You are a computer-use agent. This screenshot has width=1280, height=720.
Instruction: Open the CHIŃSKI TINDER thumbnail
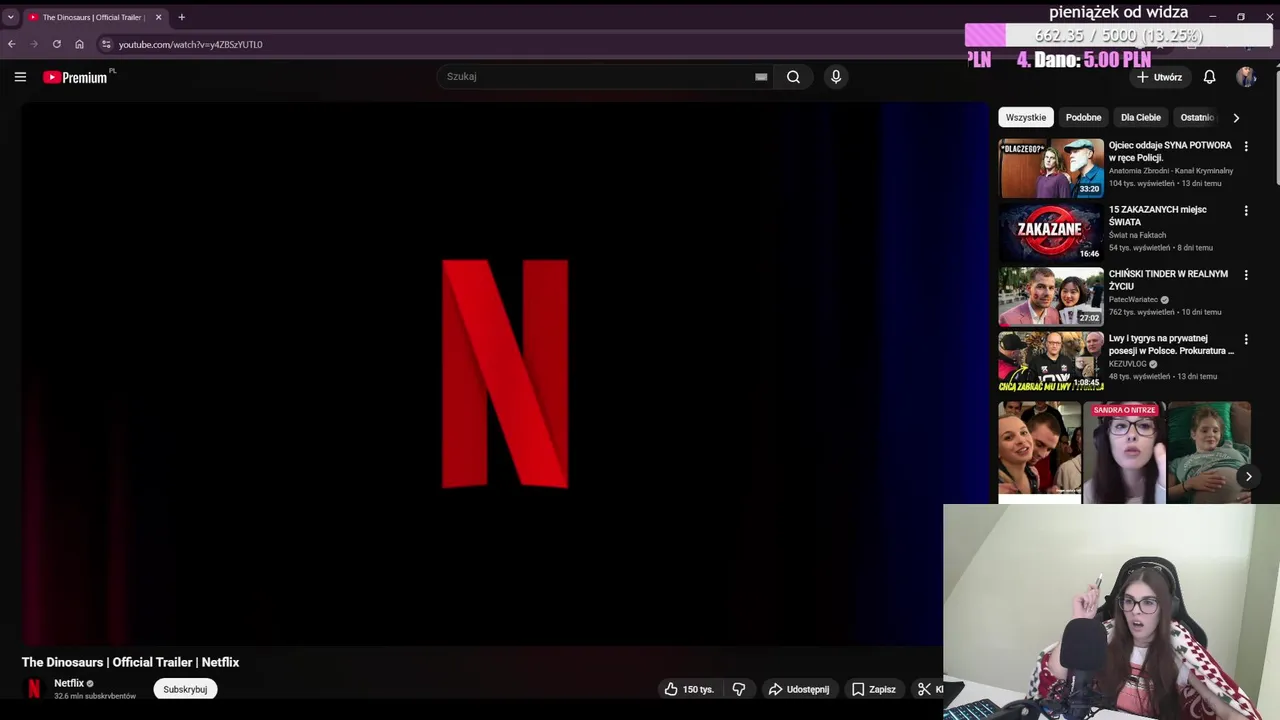[x=1051, y=297]
